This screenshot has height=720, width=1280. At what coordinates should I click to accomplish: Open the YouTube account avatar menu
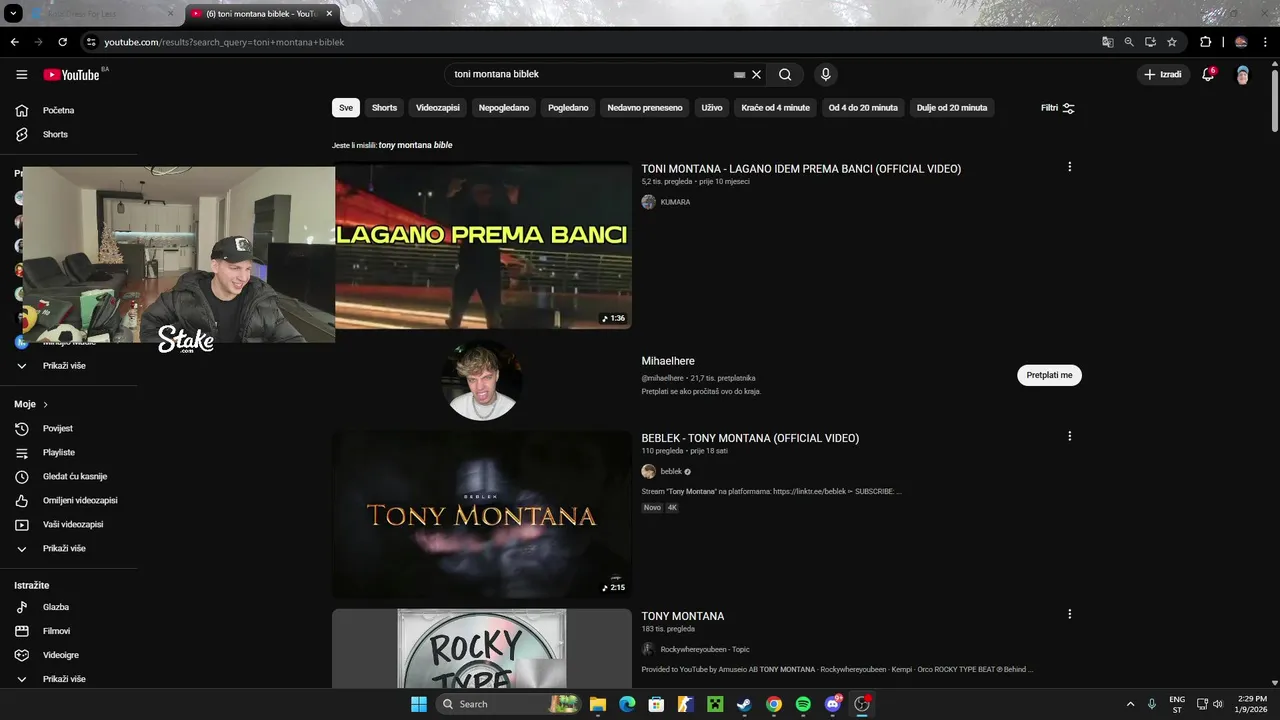pyautogui.click(x=1242, y=75)
